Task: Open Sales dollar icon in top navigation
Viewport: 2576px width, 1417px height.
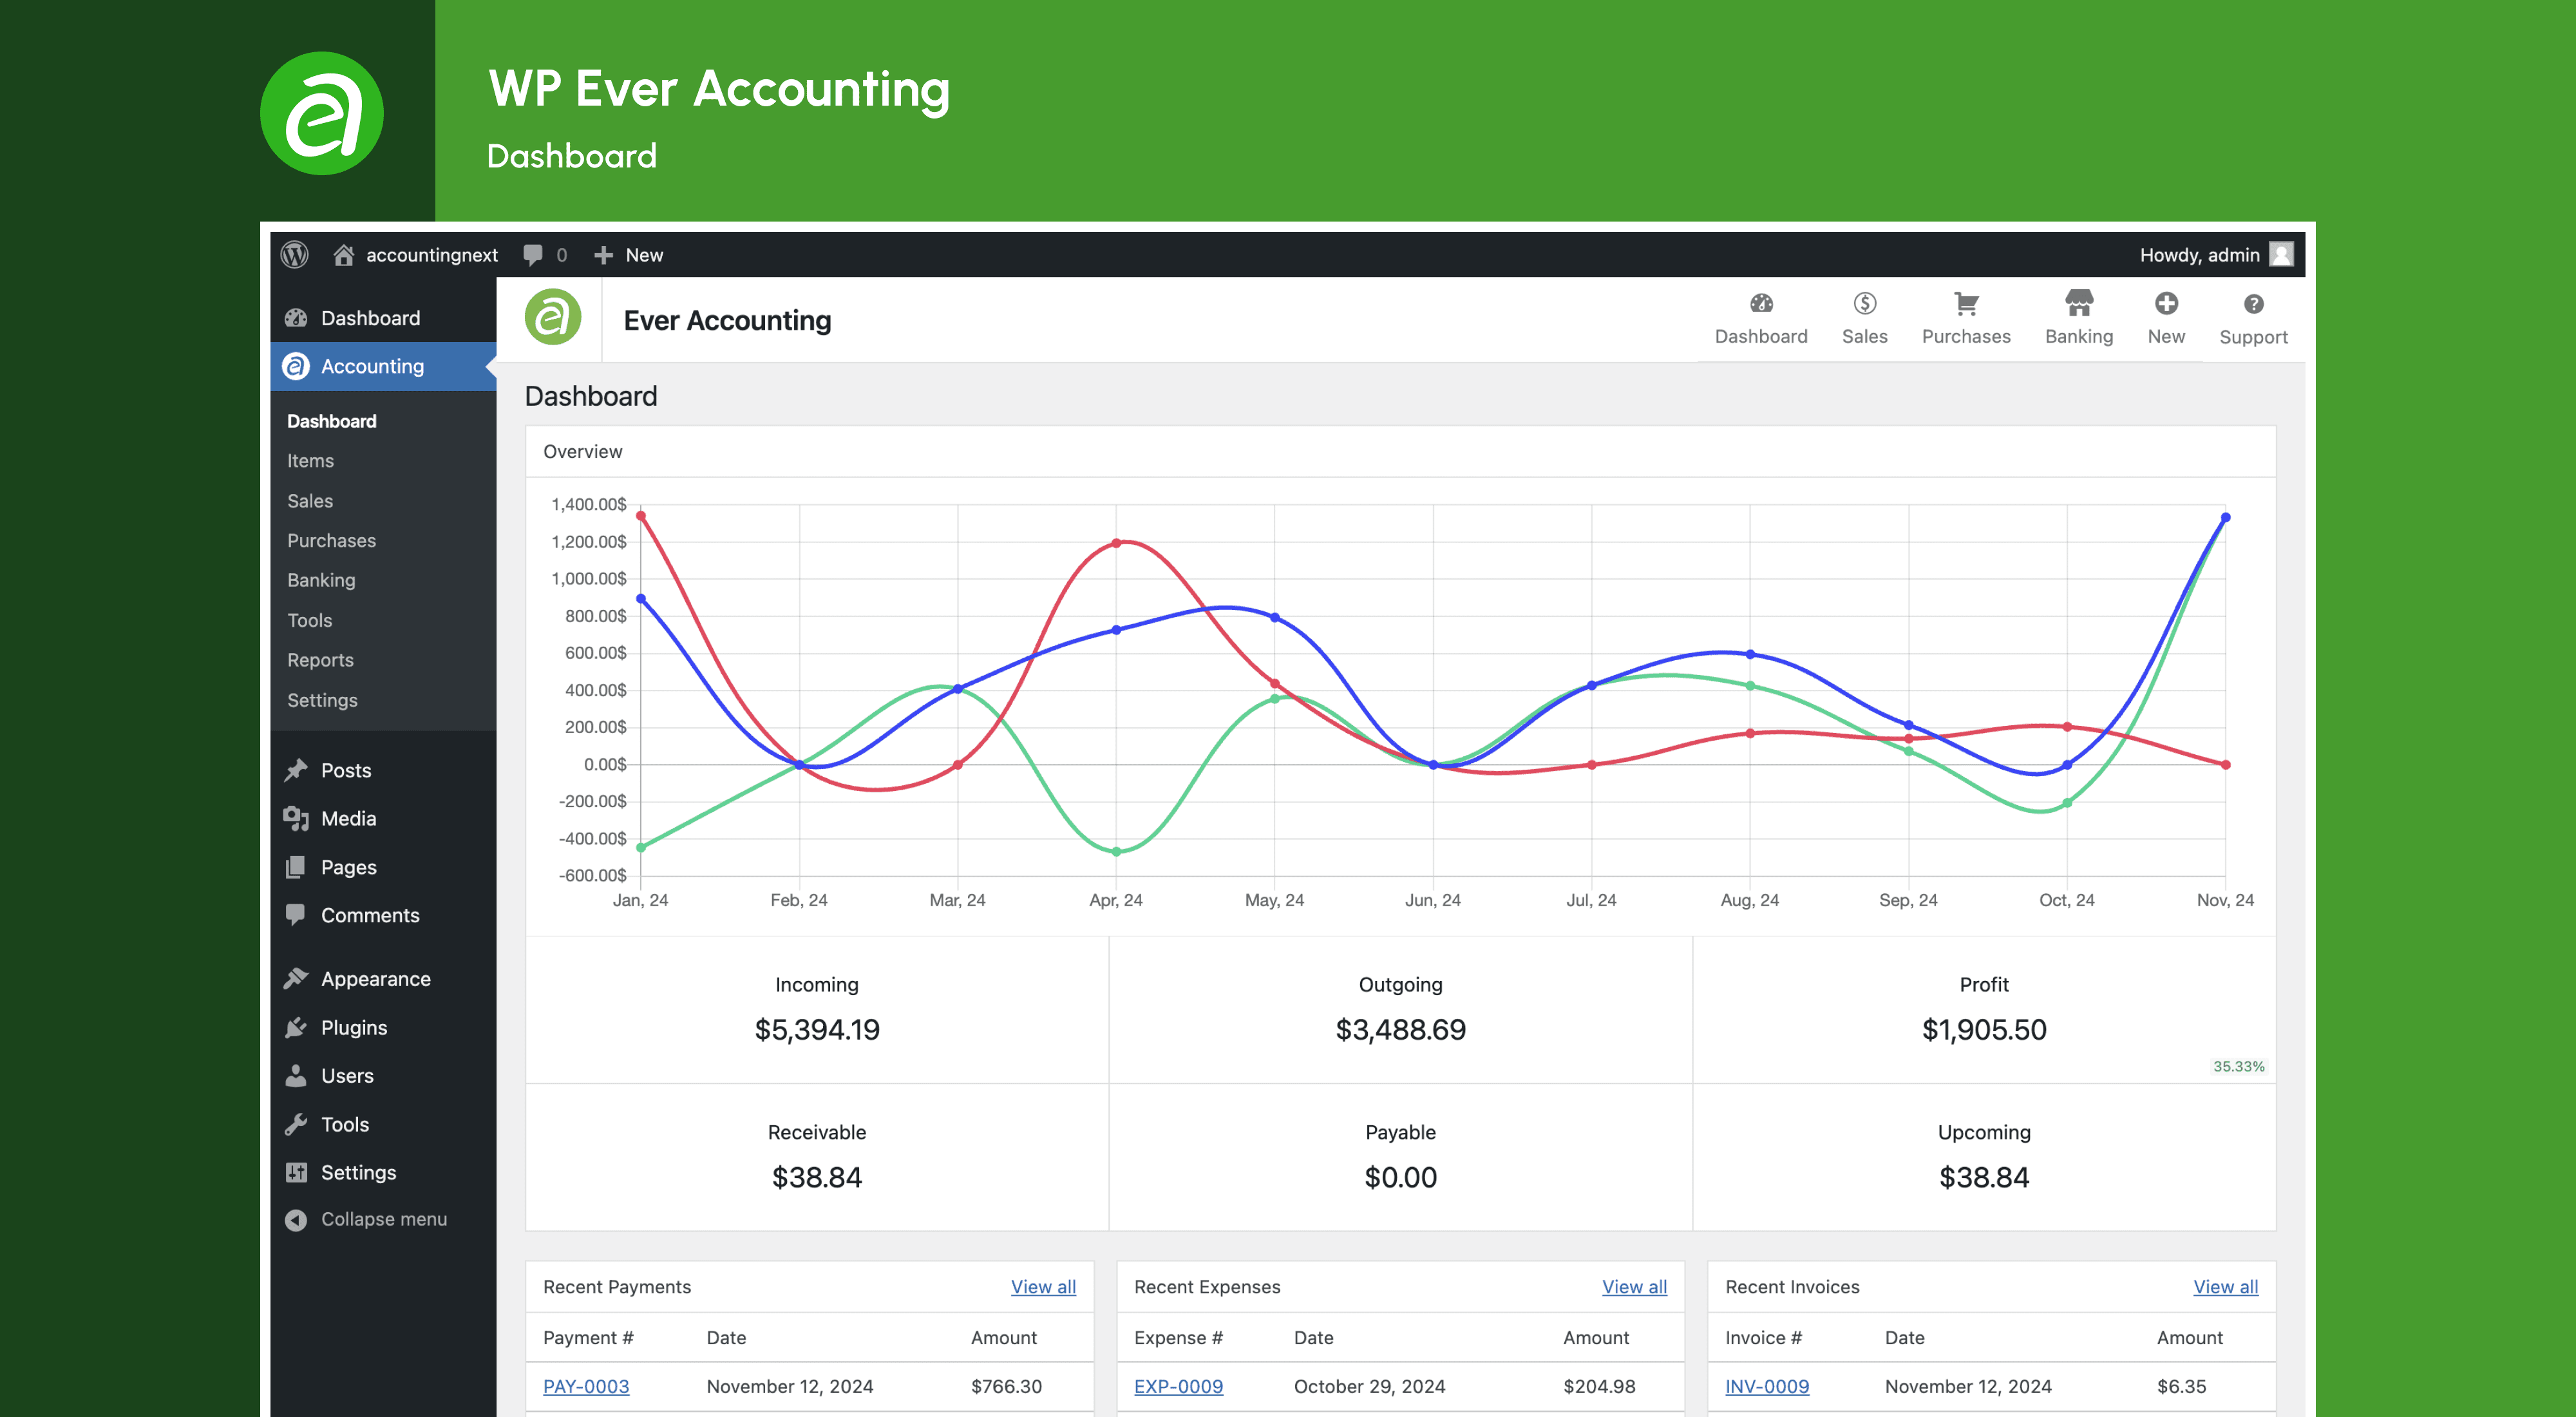Action: [x=1864, y=303]
